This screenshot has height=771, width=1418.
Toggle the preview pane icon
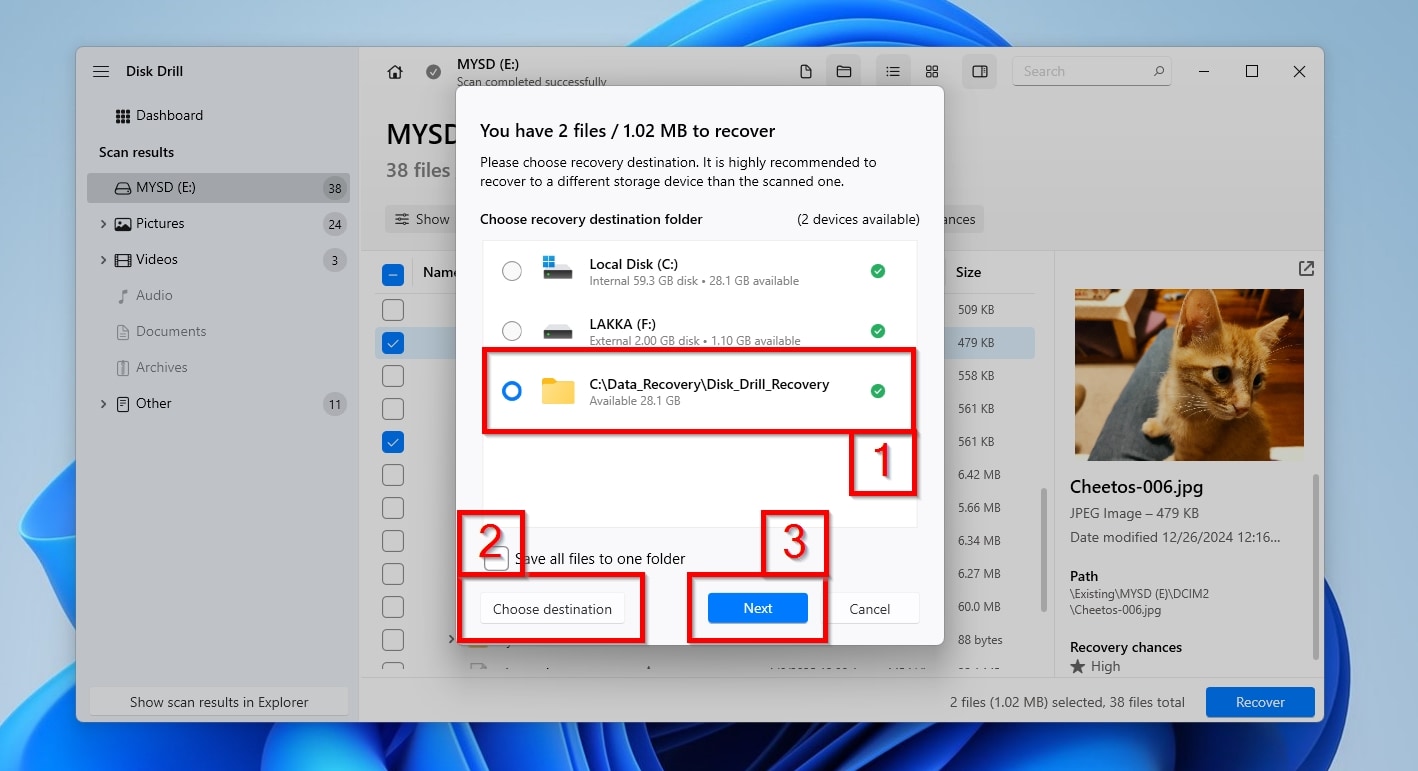click(980, 72)
